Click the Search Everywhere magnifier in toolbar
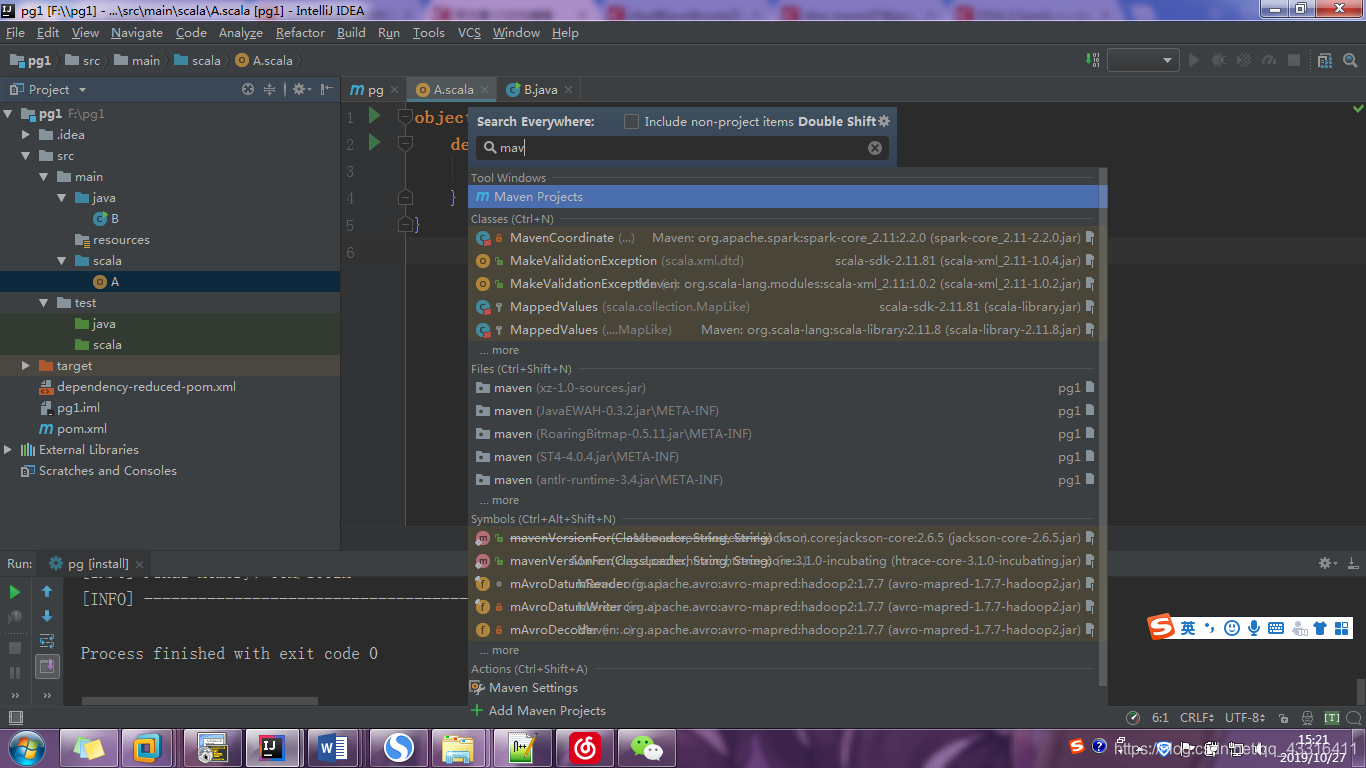This screenshot has height=768, width=1366. [1349, 60]
